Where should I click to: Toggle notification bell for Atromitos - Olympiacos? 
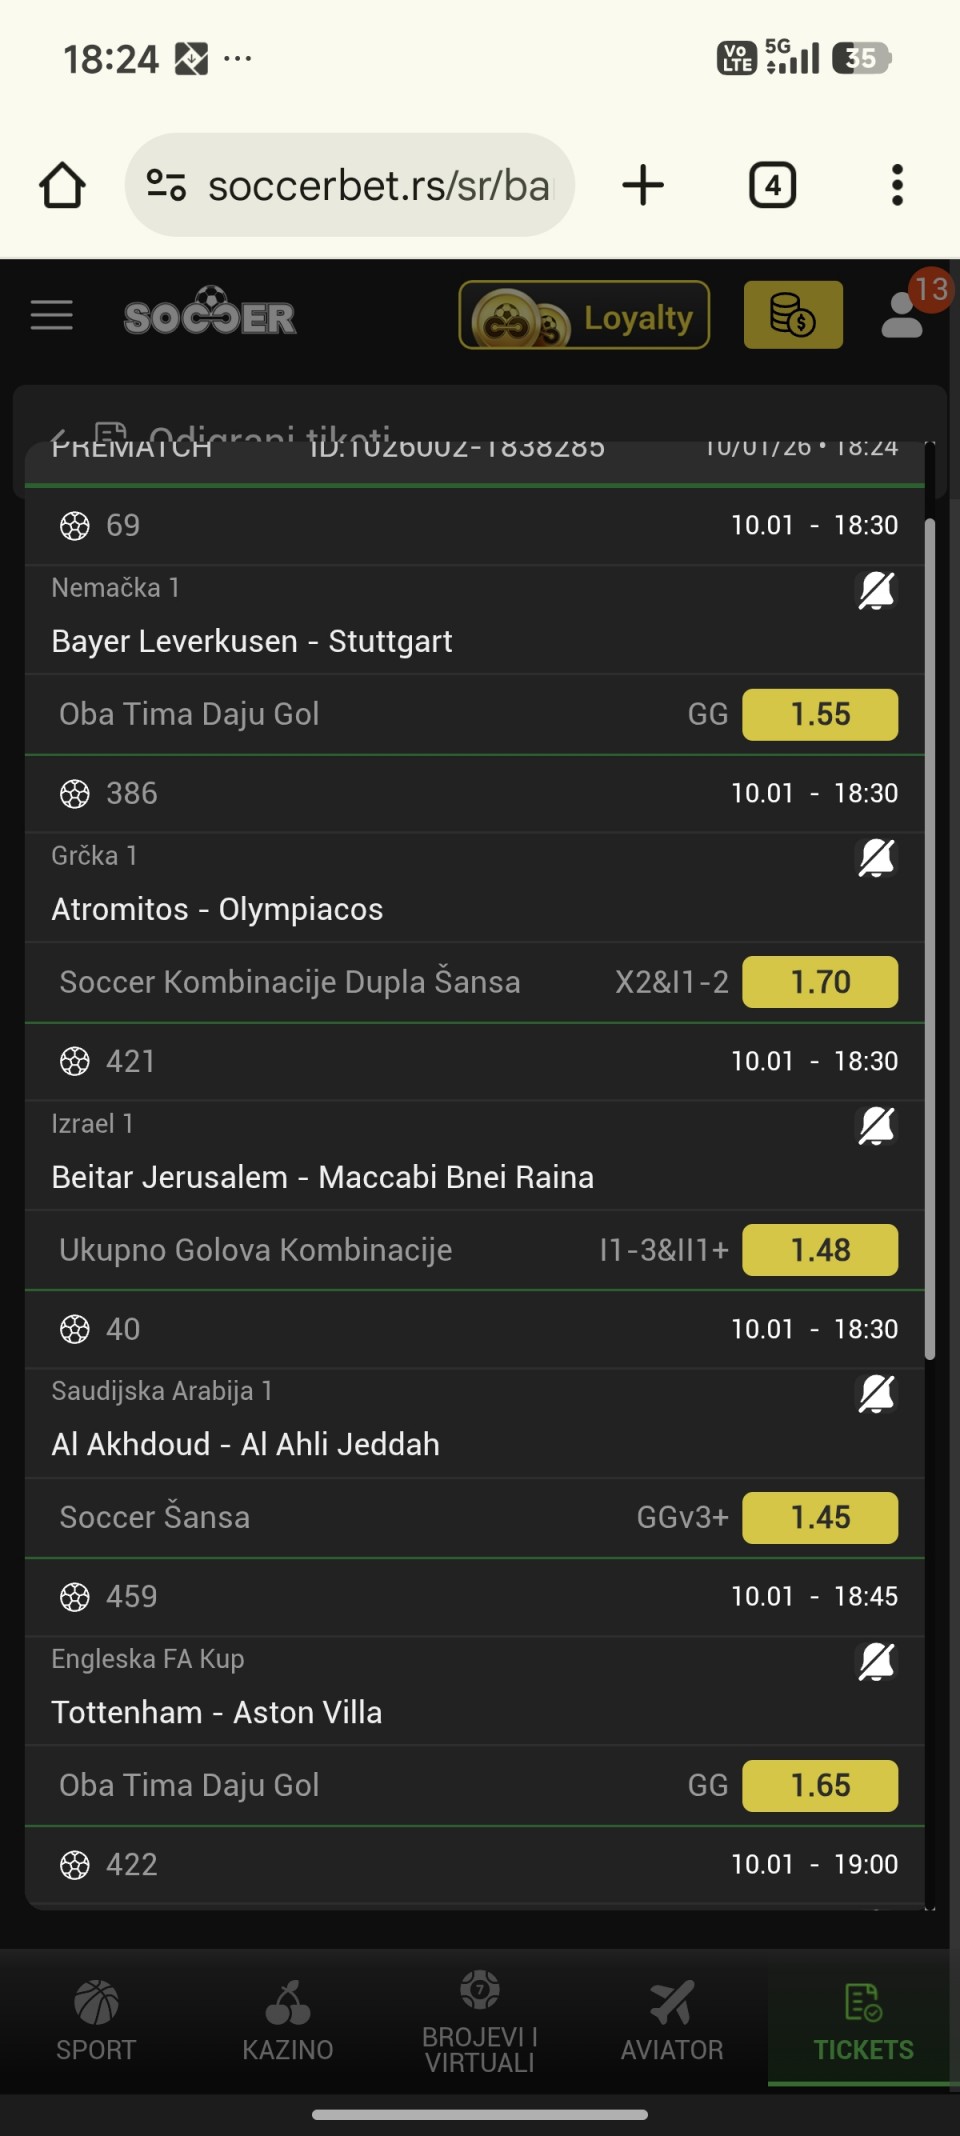tap(876, 859)
